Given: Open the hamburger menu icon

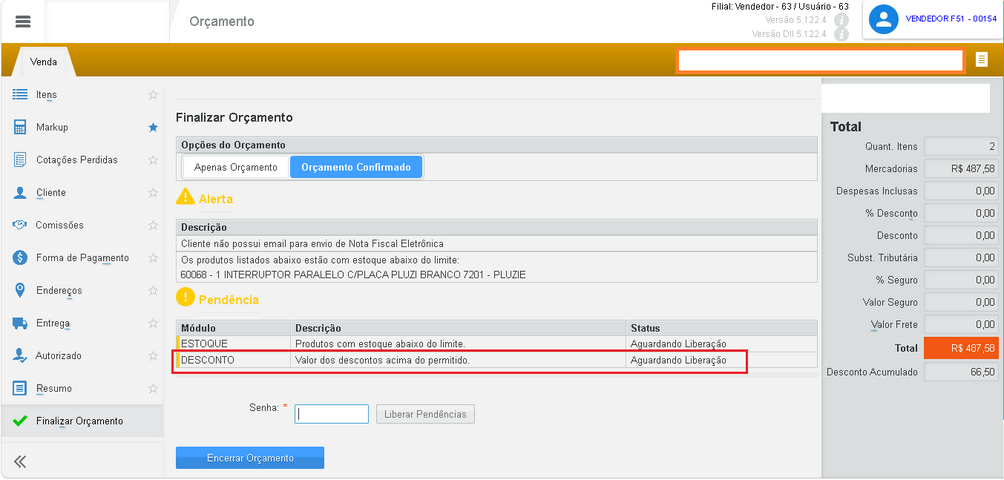Looking at the screenshot, I should tap(23, 21).
